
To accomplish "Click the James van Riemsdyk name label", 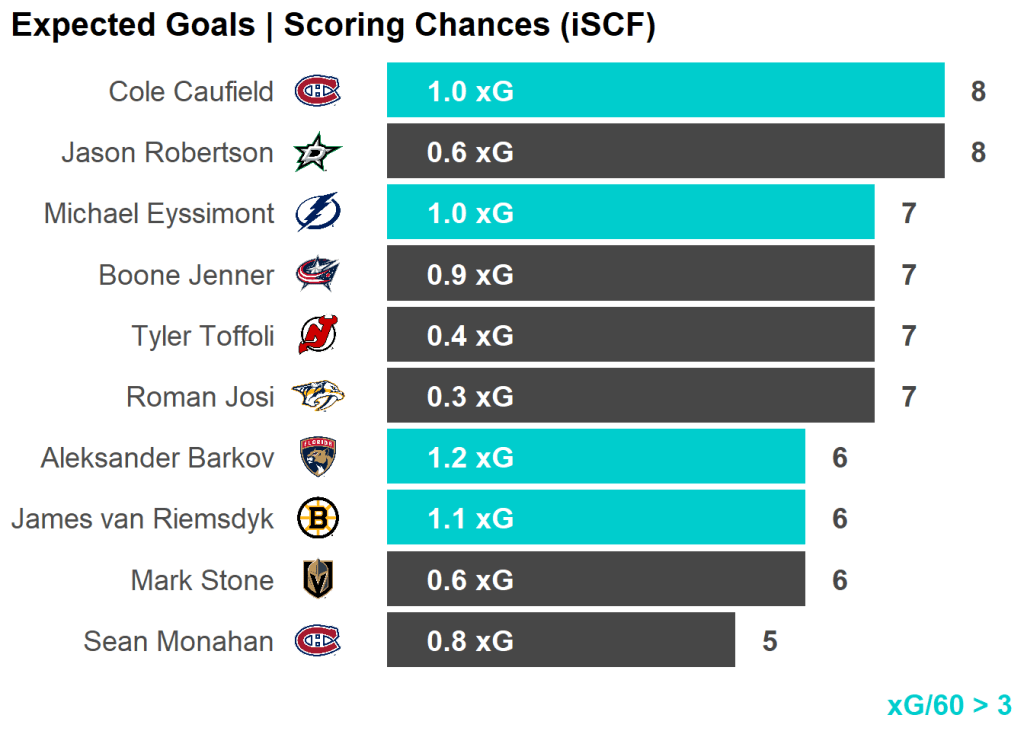I will (142, 519).
